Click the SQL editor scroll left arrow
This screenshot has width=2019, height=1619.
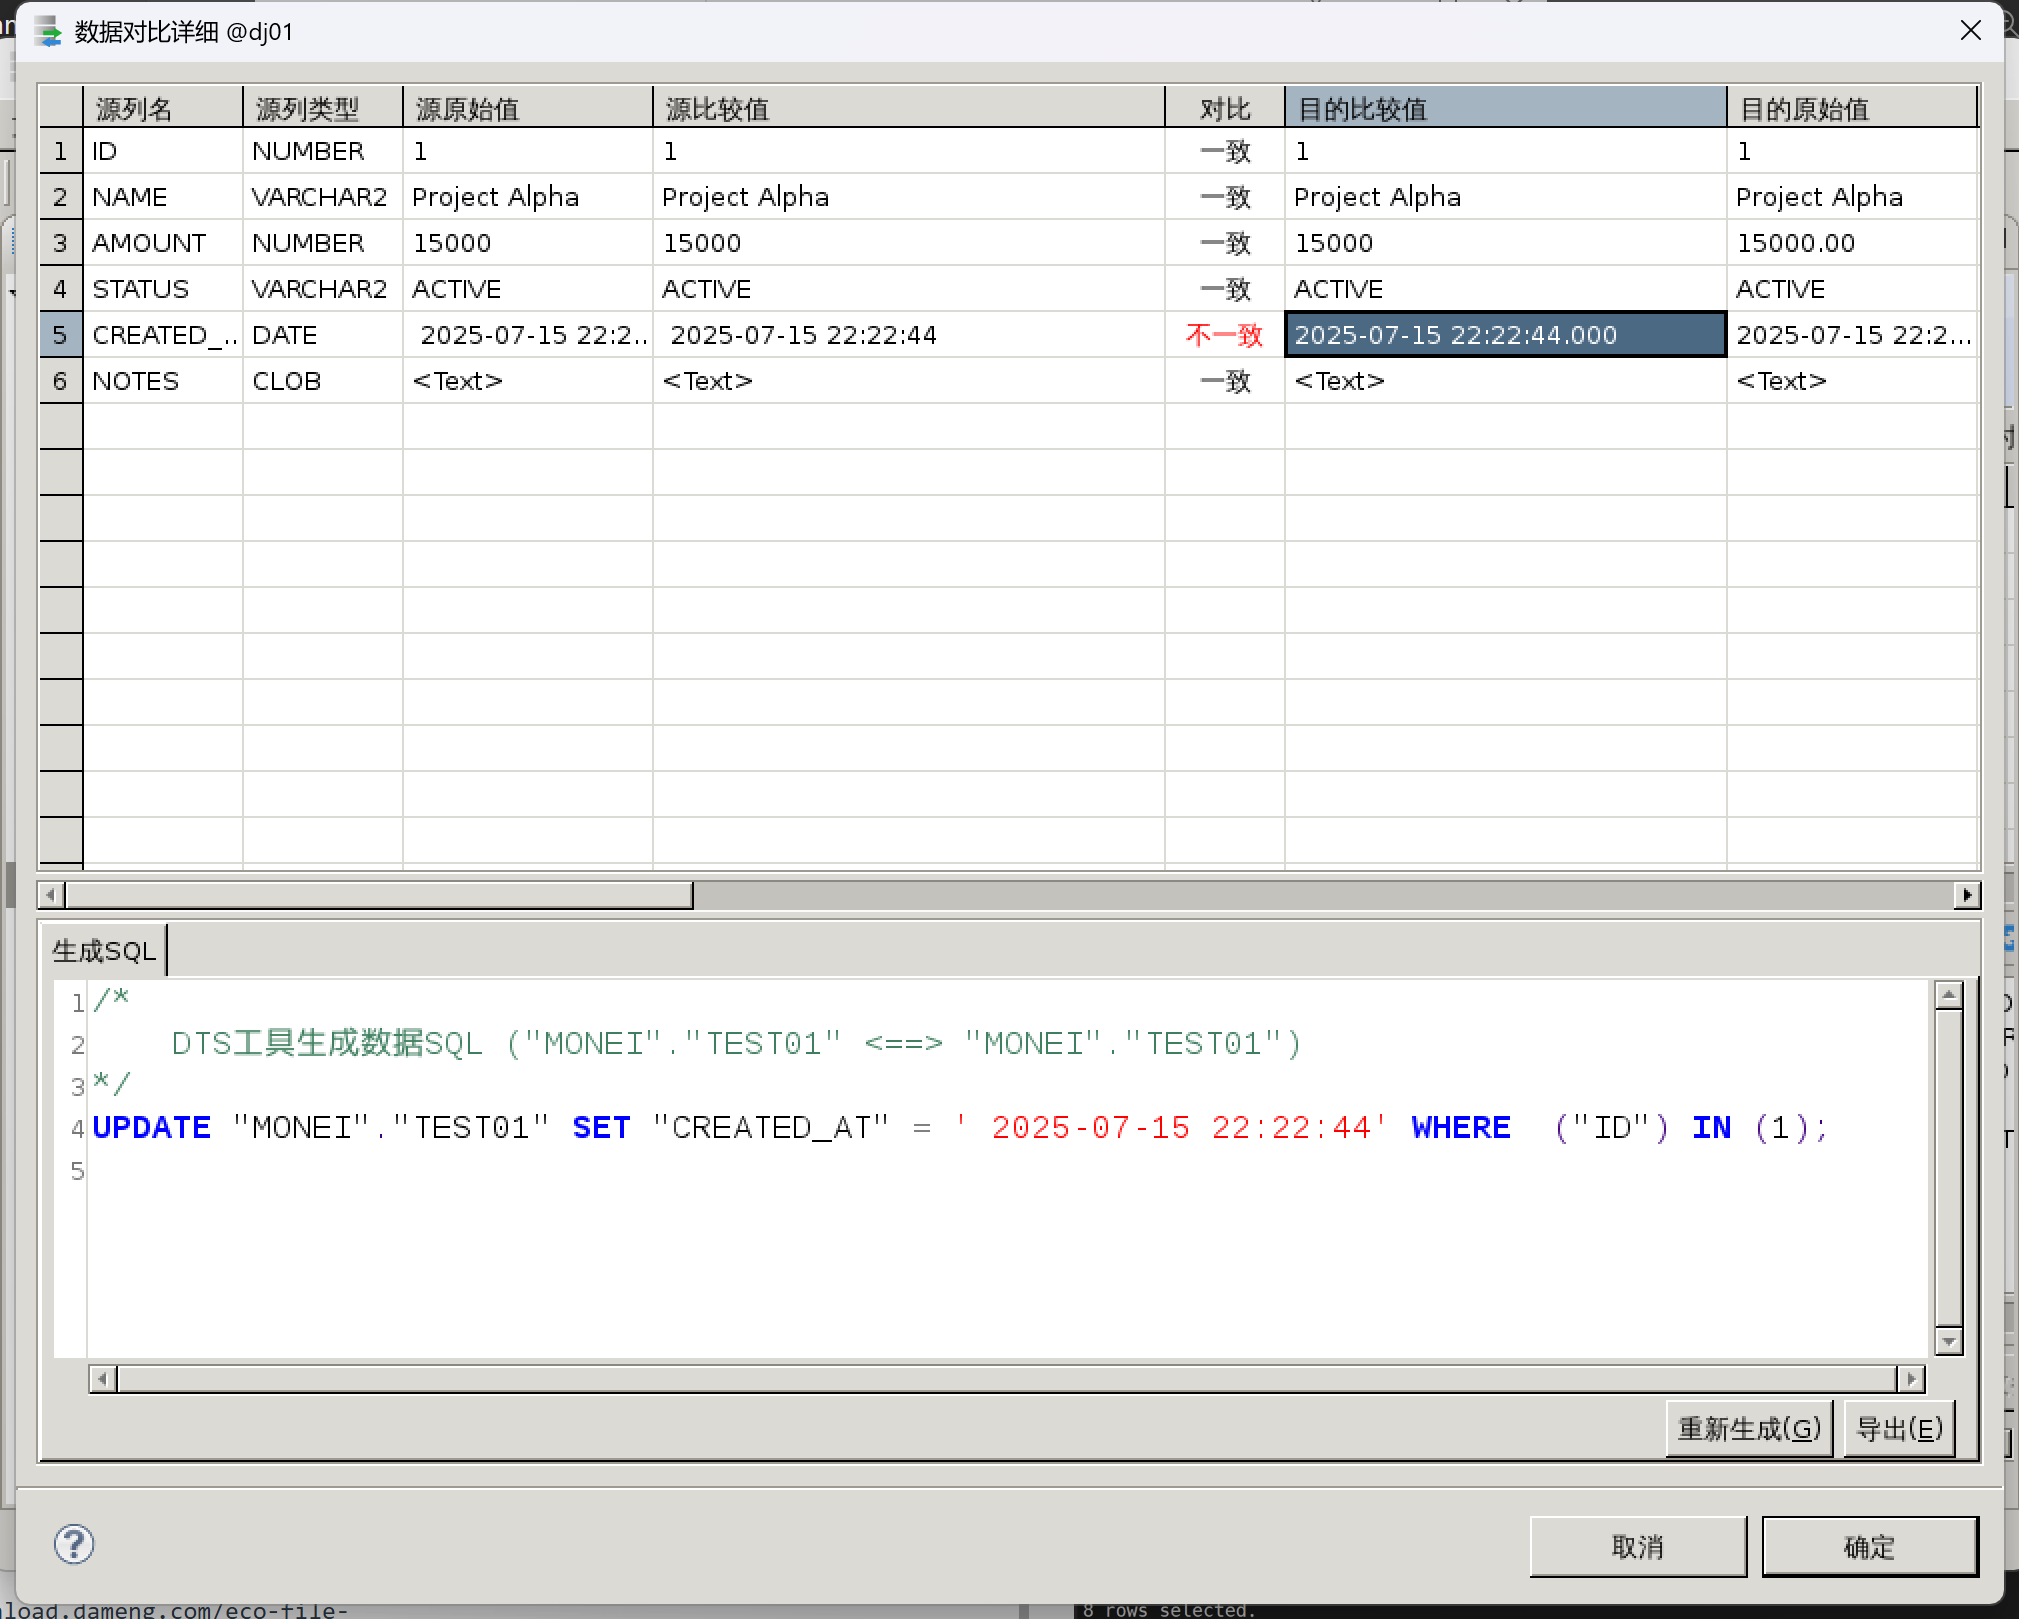(102, 1380)
